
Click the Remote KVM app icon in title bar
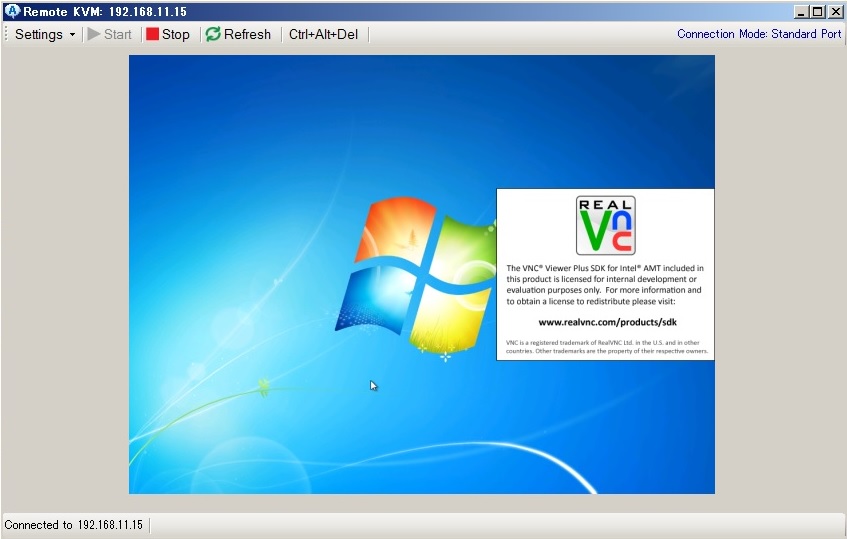tap(11, 11)
